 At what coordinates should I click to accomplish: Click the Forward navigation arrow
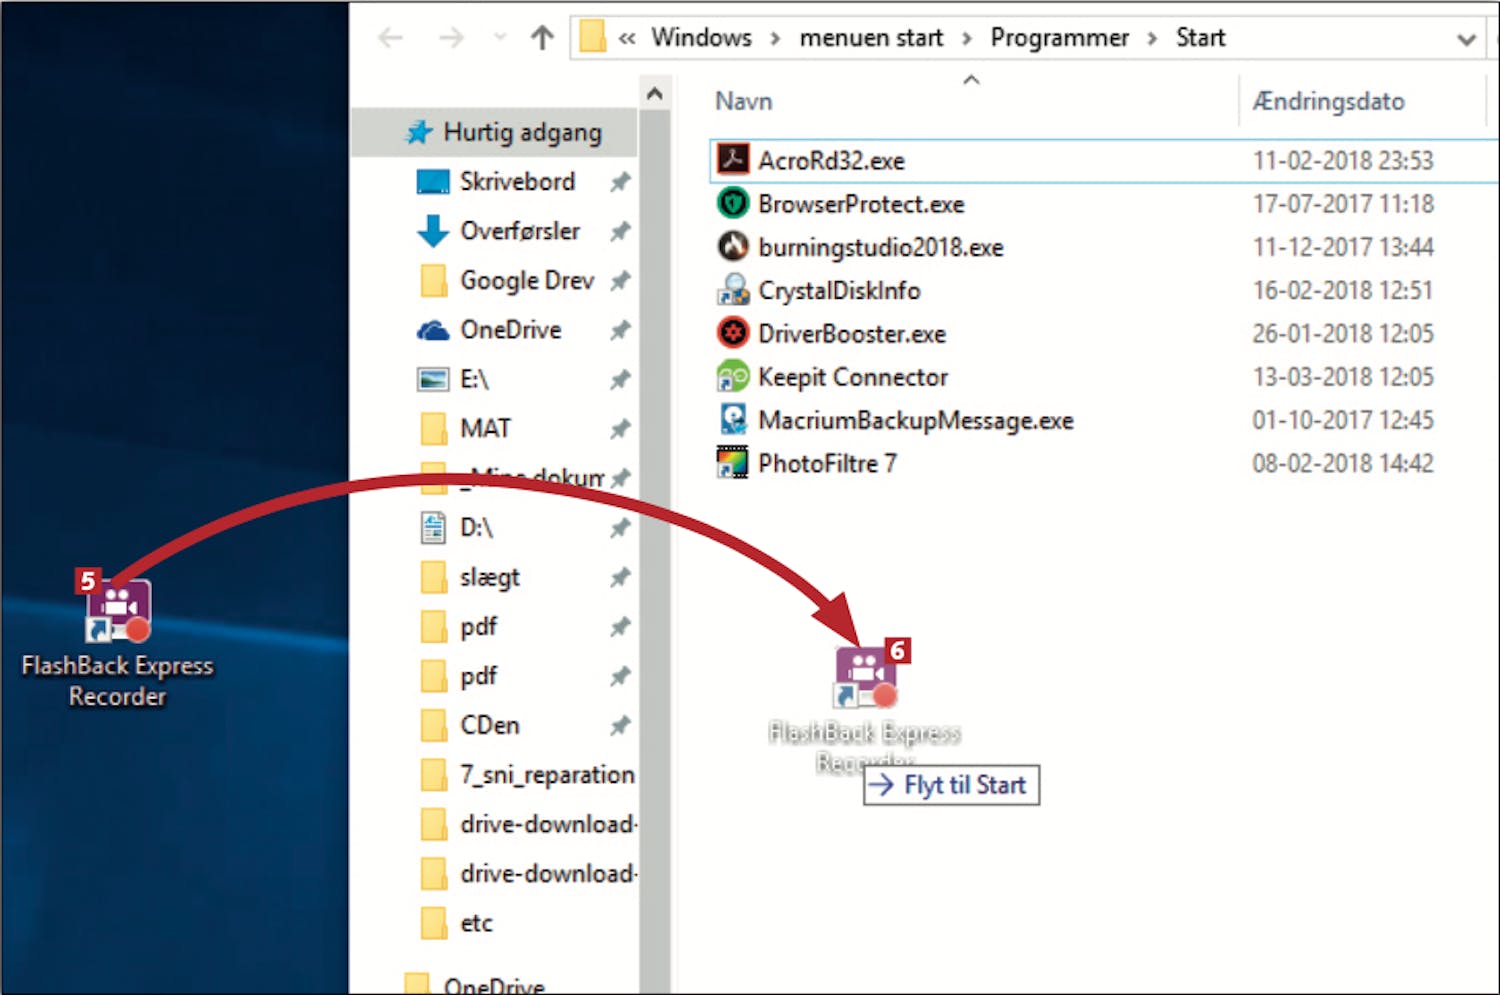452,39
